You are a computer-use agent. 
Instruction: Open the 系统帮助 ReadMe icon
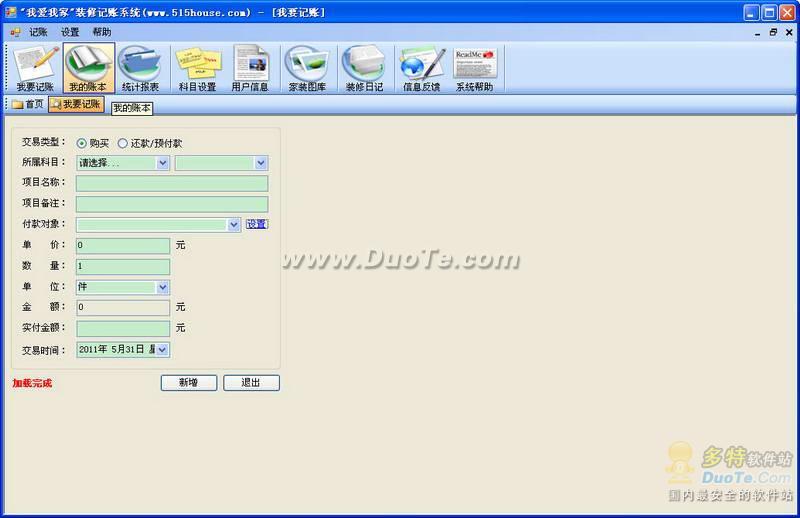click(474, 68)
